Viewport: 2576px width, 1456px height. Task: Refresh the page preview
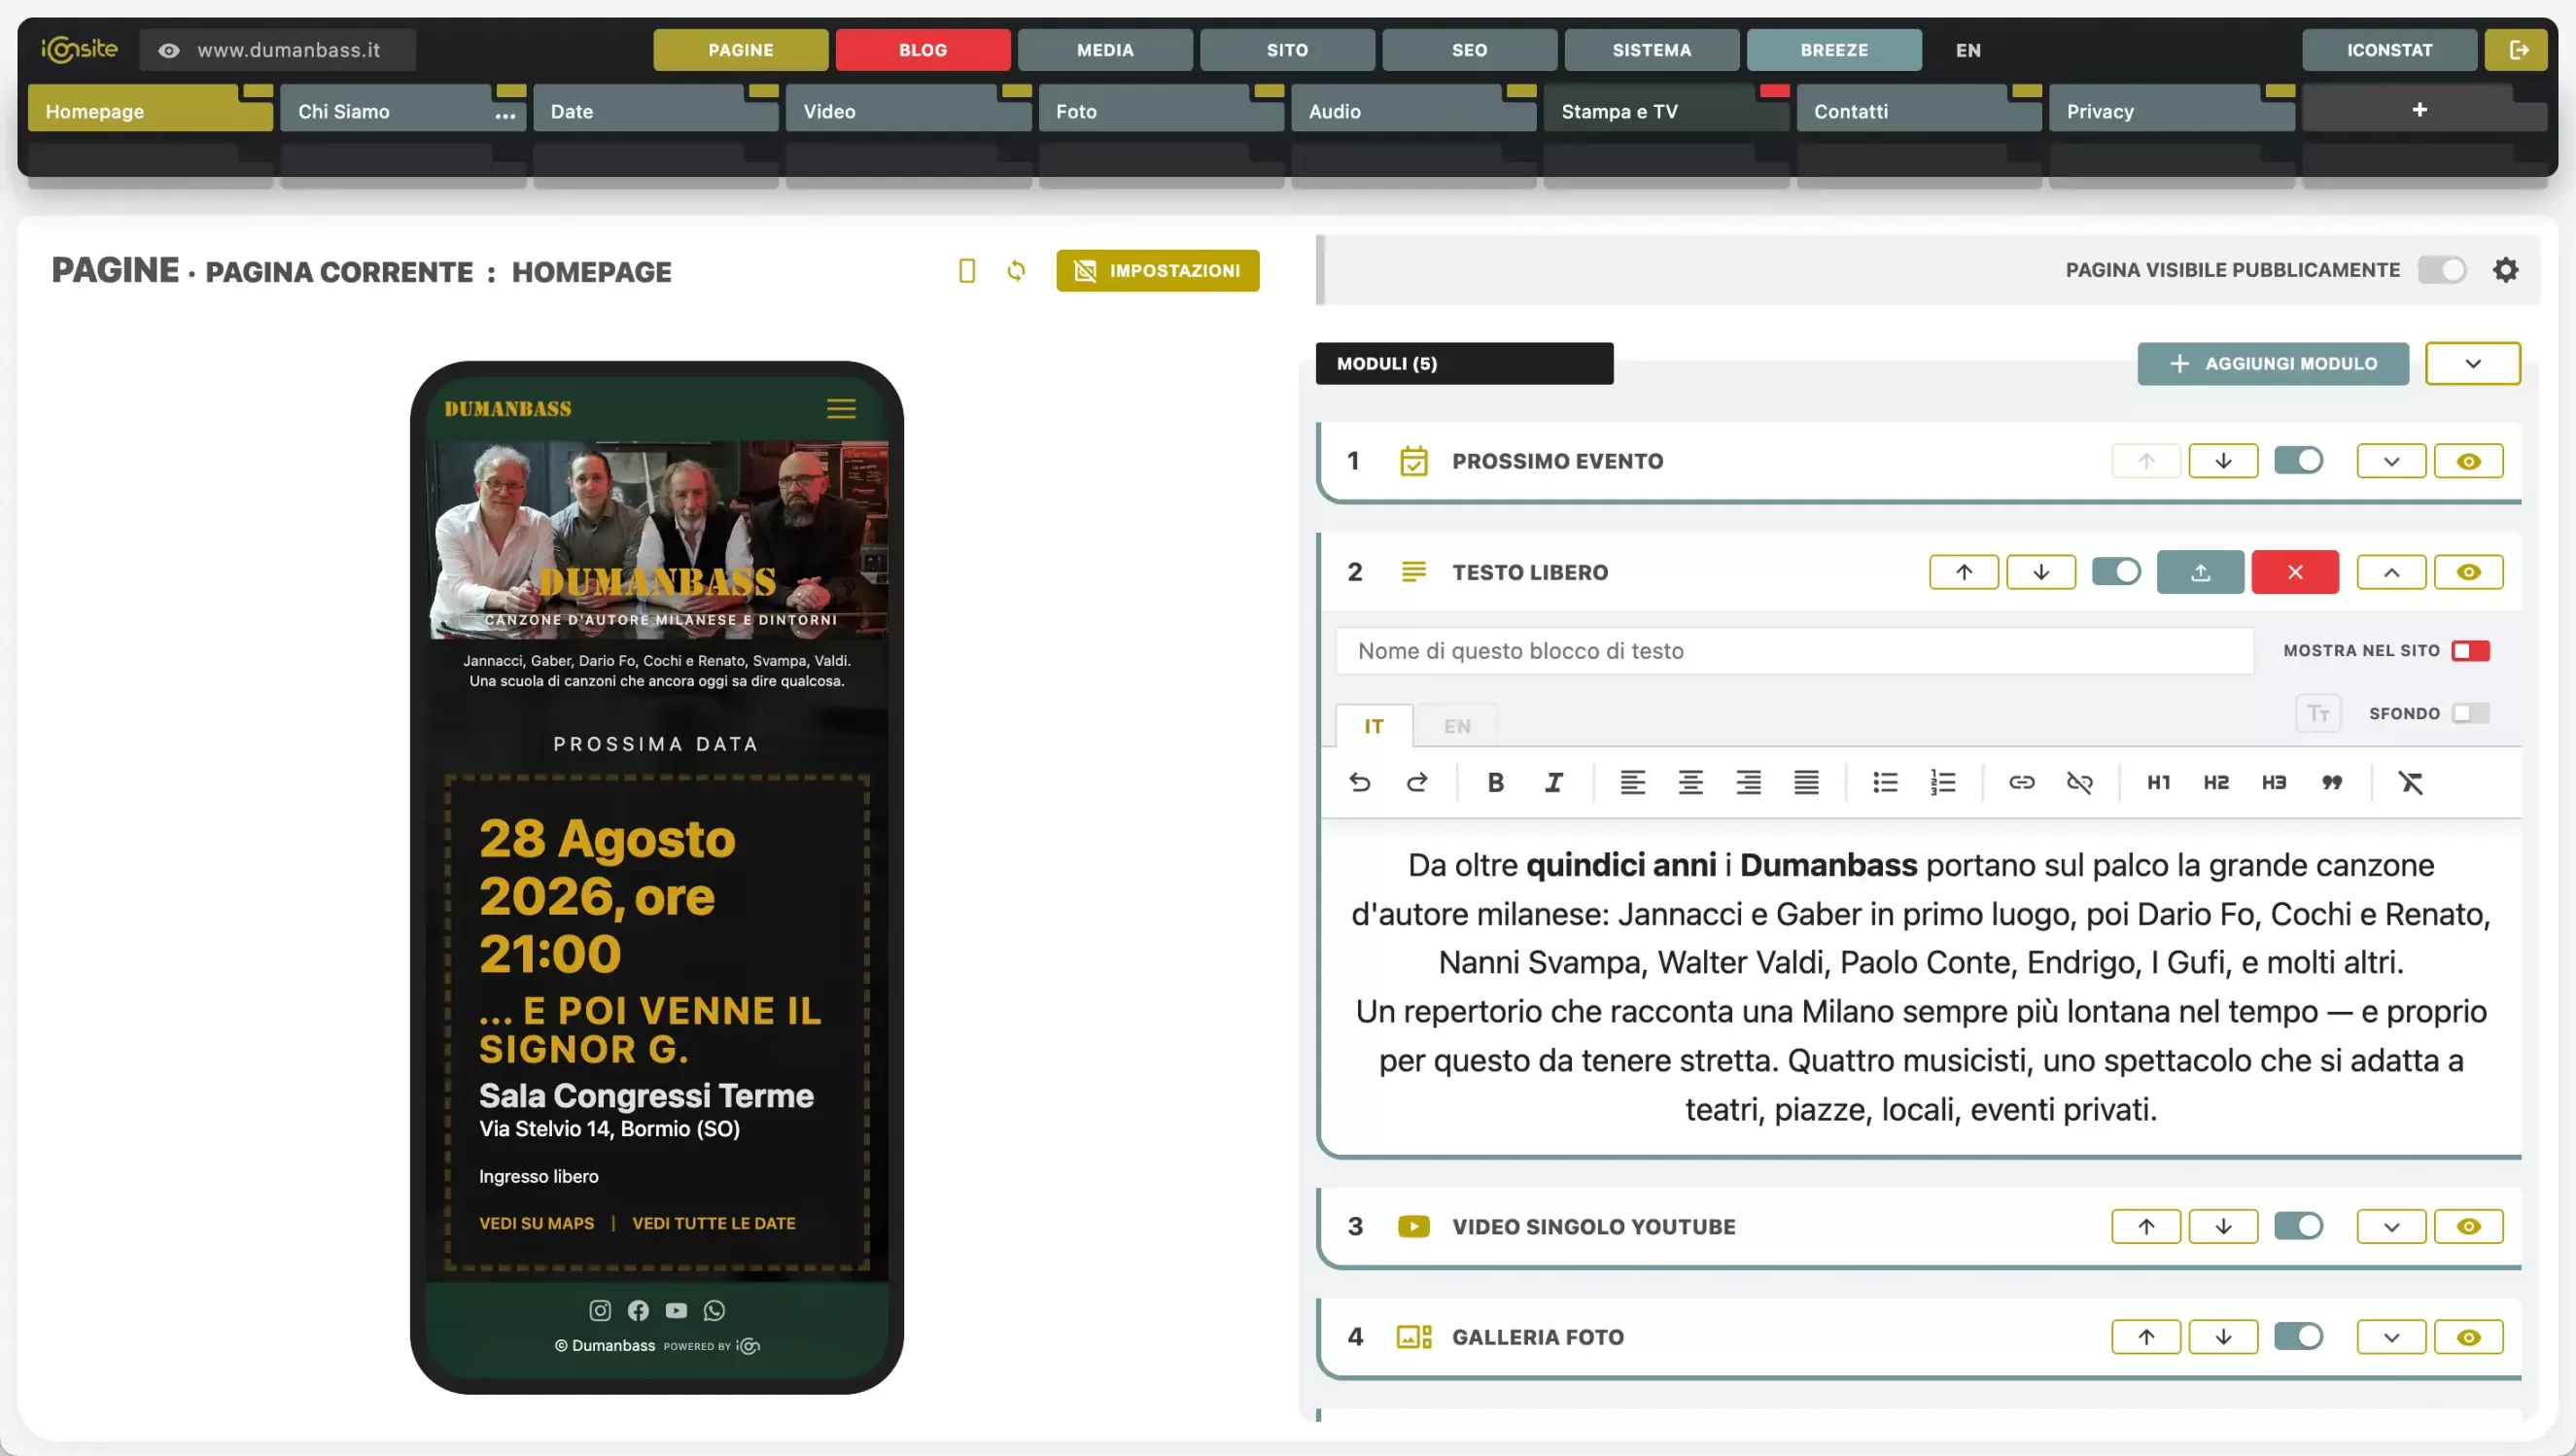coord(1016,271)
